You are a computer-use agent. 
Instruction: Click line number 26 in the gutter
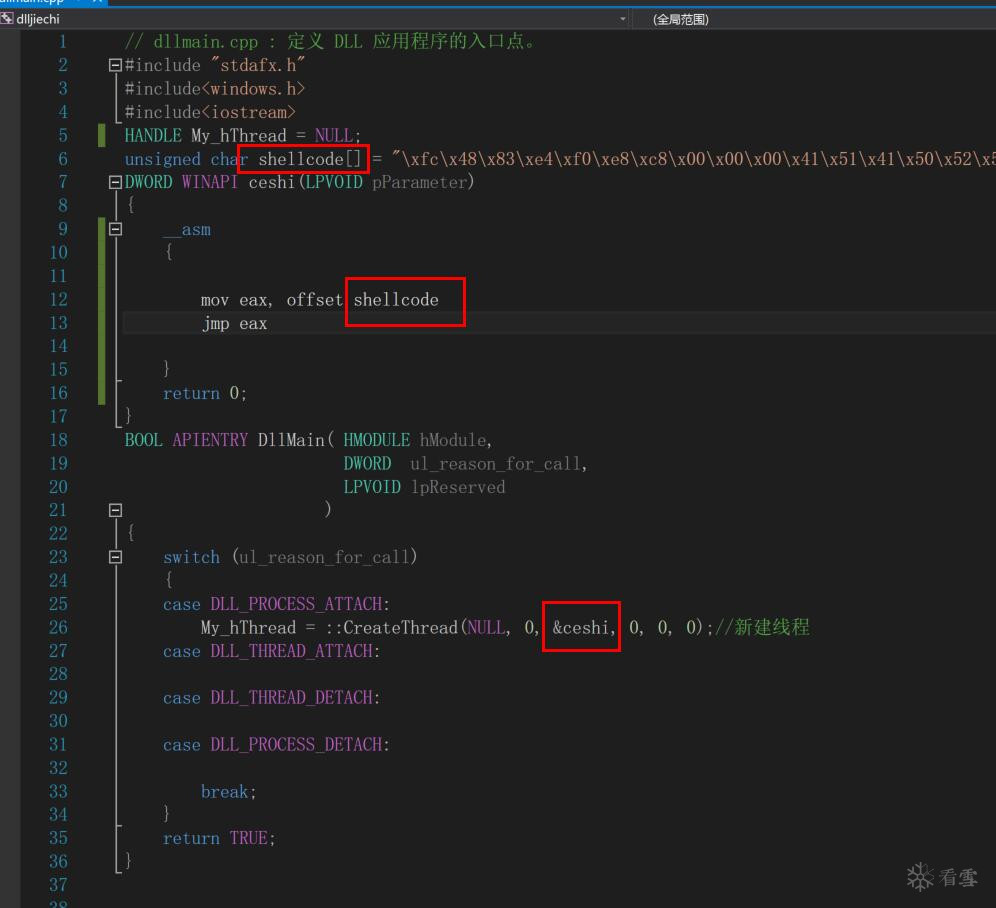tap(58, 627)
